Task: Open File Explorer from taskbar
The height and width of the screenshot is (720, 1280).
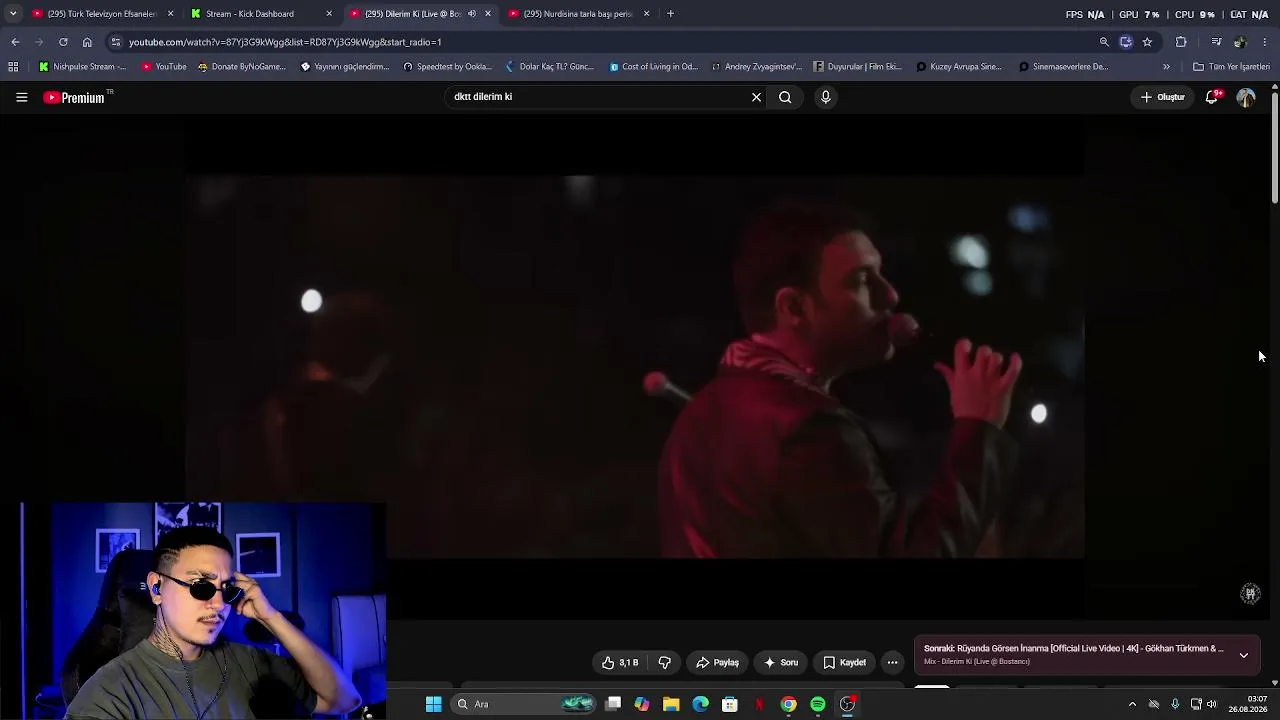Action: coord(671,704)
